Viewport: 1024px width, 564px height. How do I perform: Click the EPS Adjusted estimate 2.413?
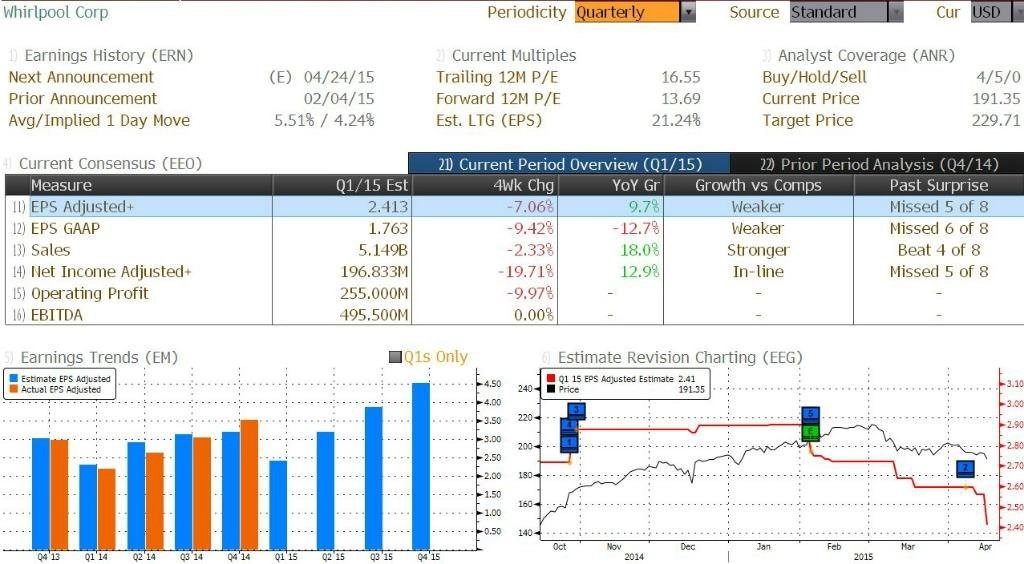click(x=388, y=207)
